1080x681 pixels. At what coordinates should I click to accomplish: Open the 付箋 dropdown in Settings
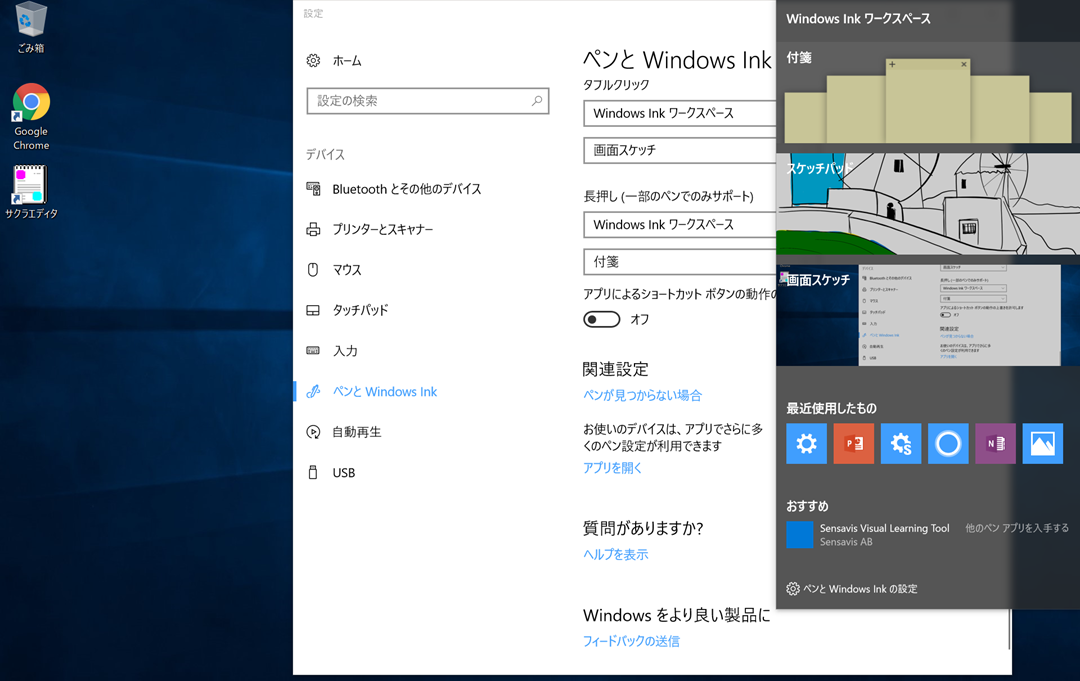click(680, 262)
